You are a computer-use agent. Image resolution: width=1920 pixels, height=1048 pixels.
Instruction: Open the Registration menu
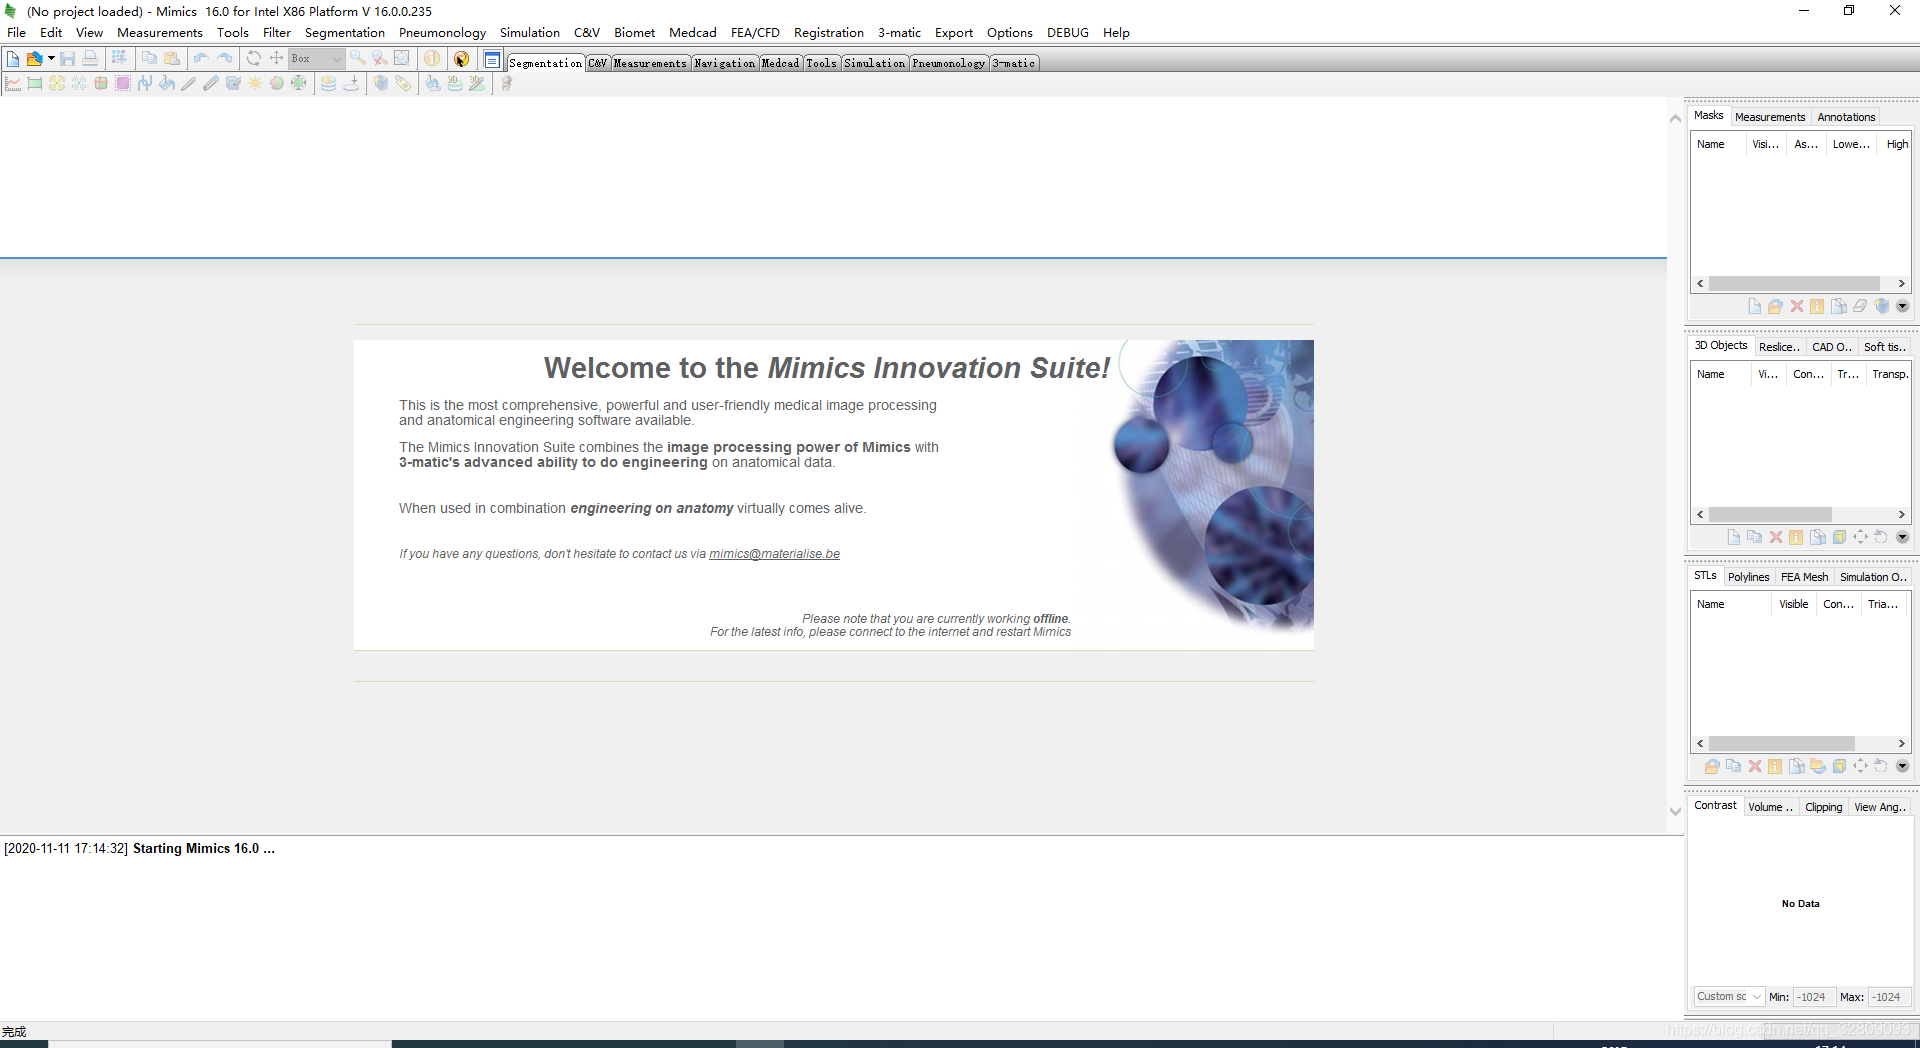point(829,33)
